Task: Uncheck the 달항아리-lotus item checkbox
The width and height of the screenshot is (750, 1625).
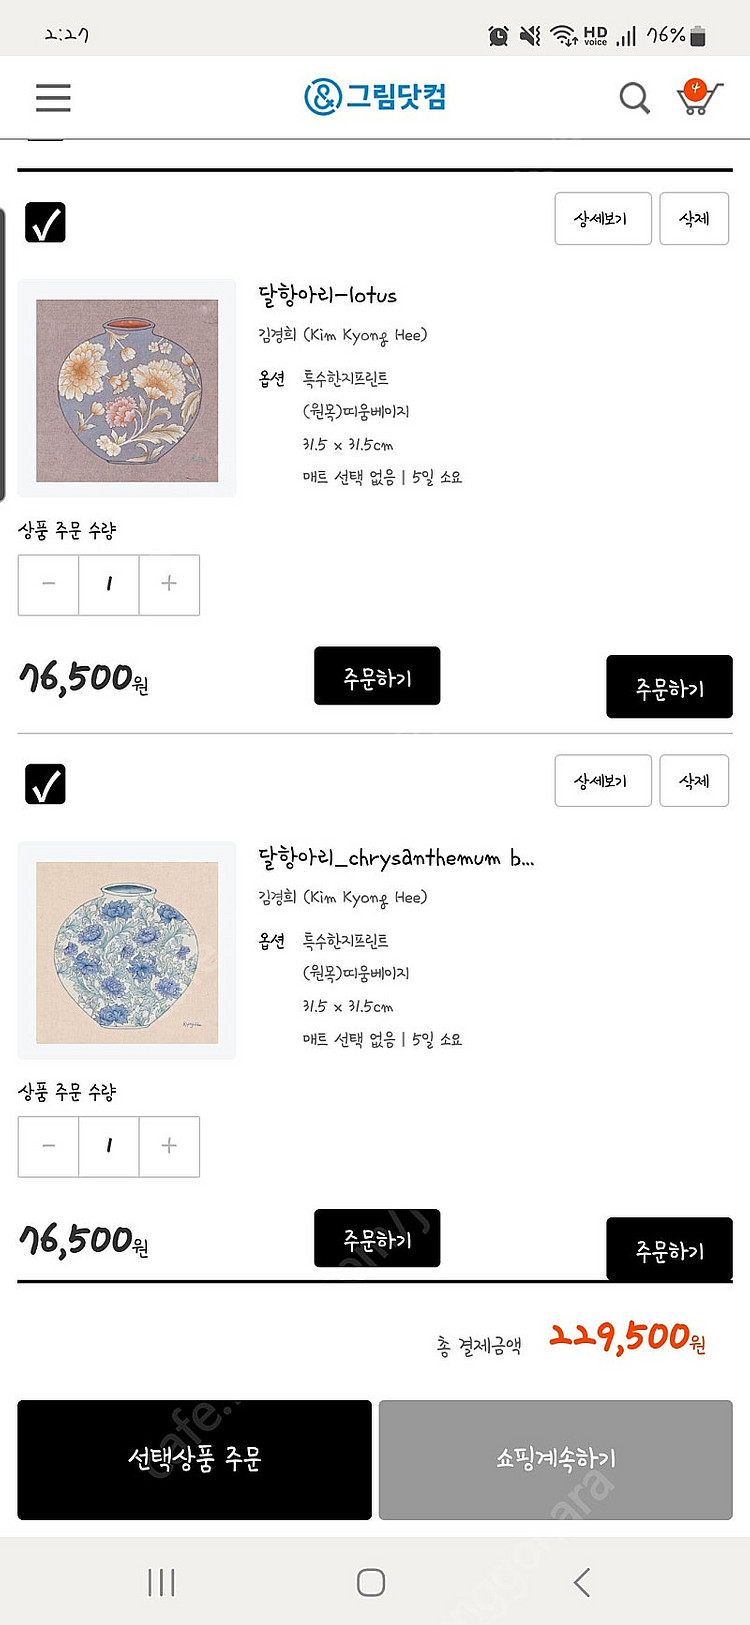Action: click(x=45, y=222)
